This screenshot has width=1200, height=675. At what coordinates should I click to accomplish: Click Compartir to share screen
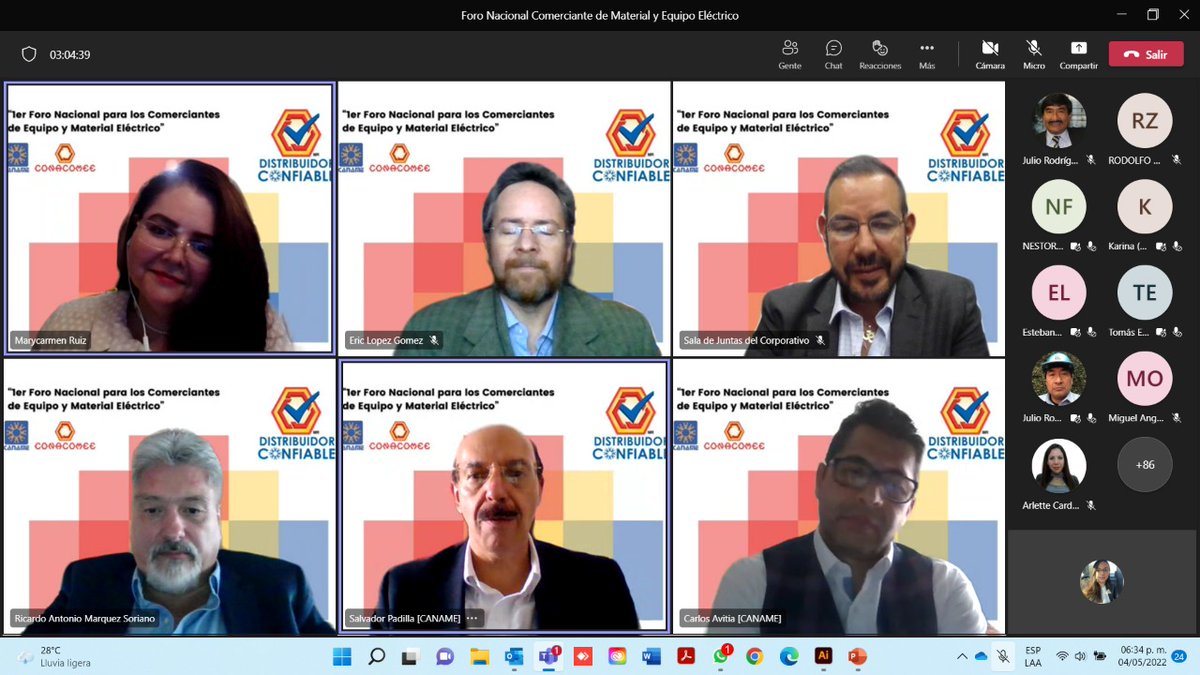(1078, 54)
